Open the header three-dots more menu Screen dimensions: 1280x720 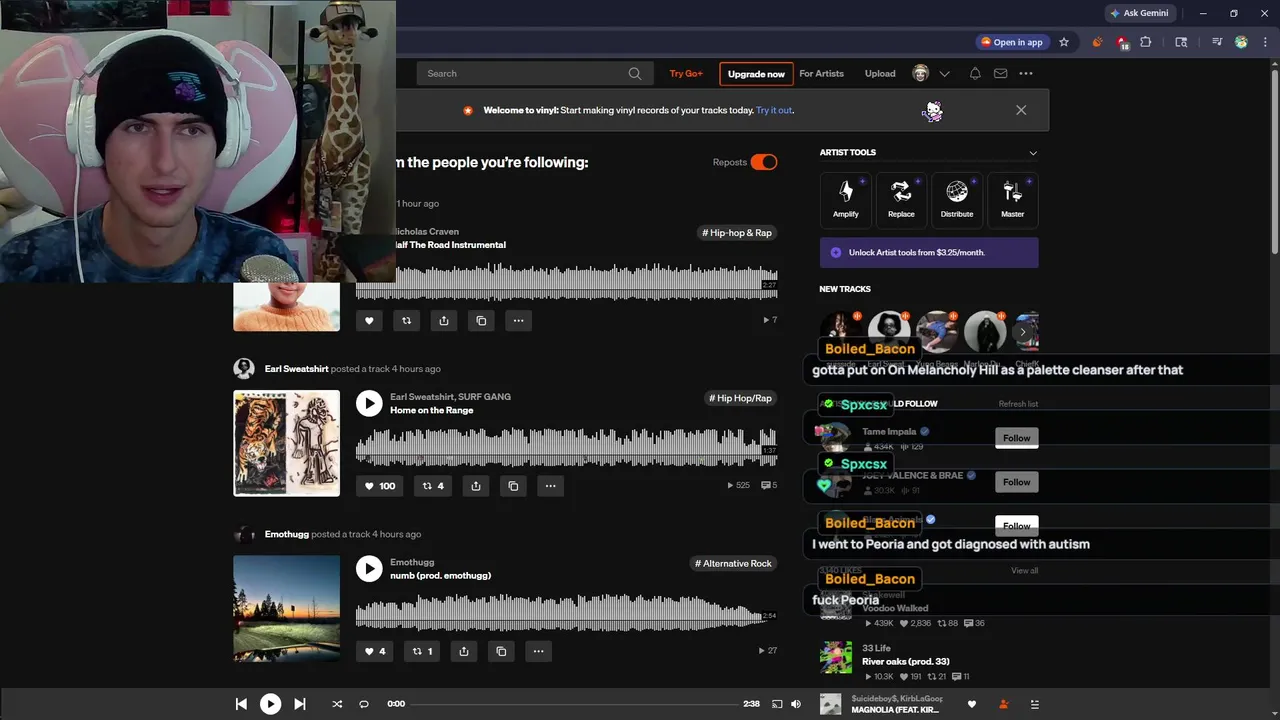(1026, 74)
